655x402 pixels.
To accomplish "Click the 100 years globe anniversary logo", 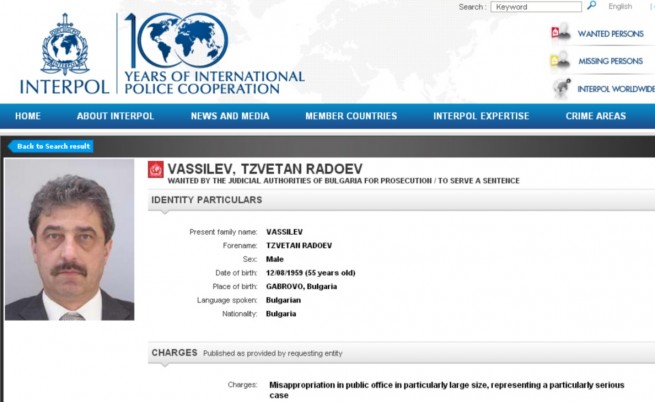I will pyautogui.click(x=177, y=41).
